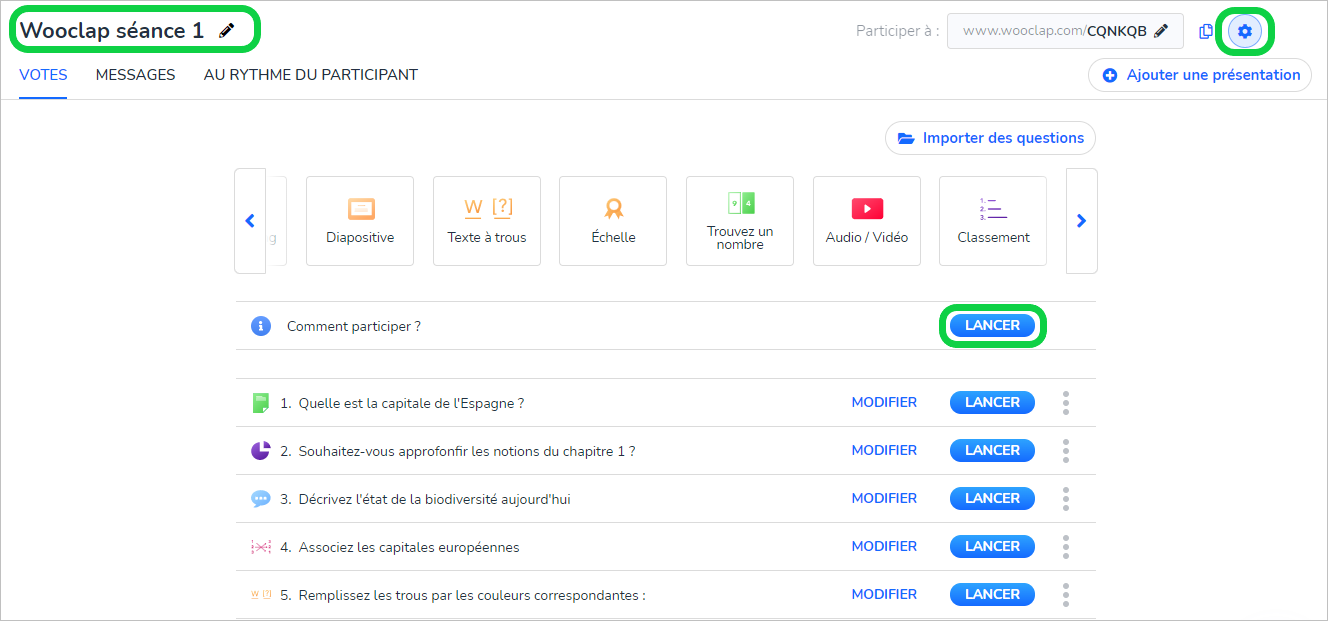The height and width of the screenshot is (621, 1328).
Task: Click the info icon next to Comment participer
Action: point(261,326)
